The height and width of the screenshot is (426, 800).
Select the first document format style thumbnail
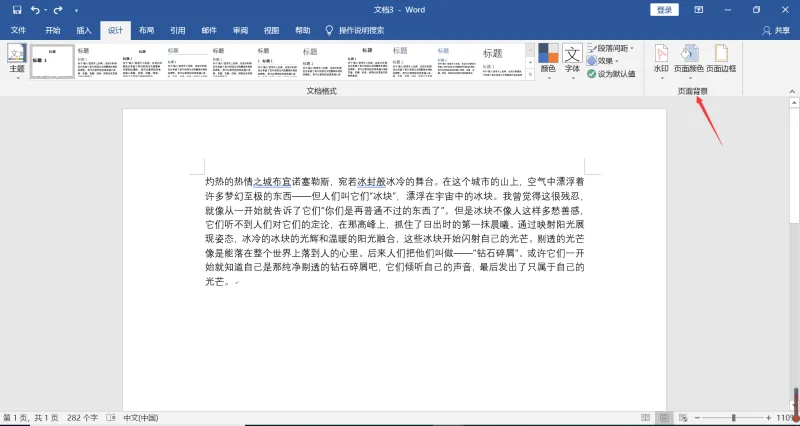pyautogui.click(x=53, y=62)
